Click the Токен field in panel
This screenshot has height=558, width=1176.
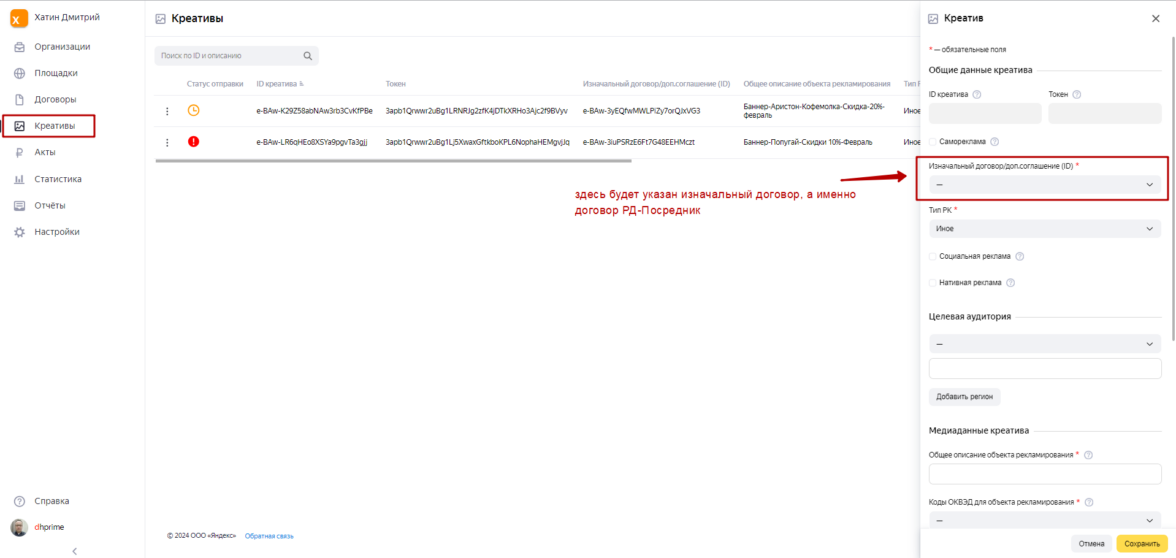click(x=1105, y=113)
